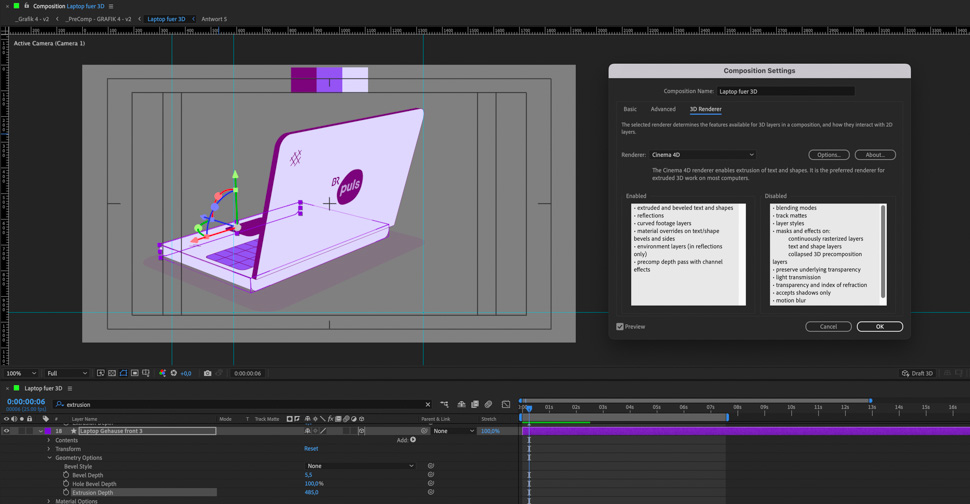Click the color management icon in viewer bar

click(162, 373)
